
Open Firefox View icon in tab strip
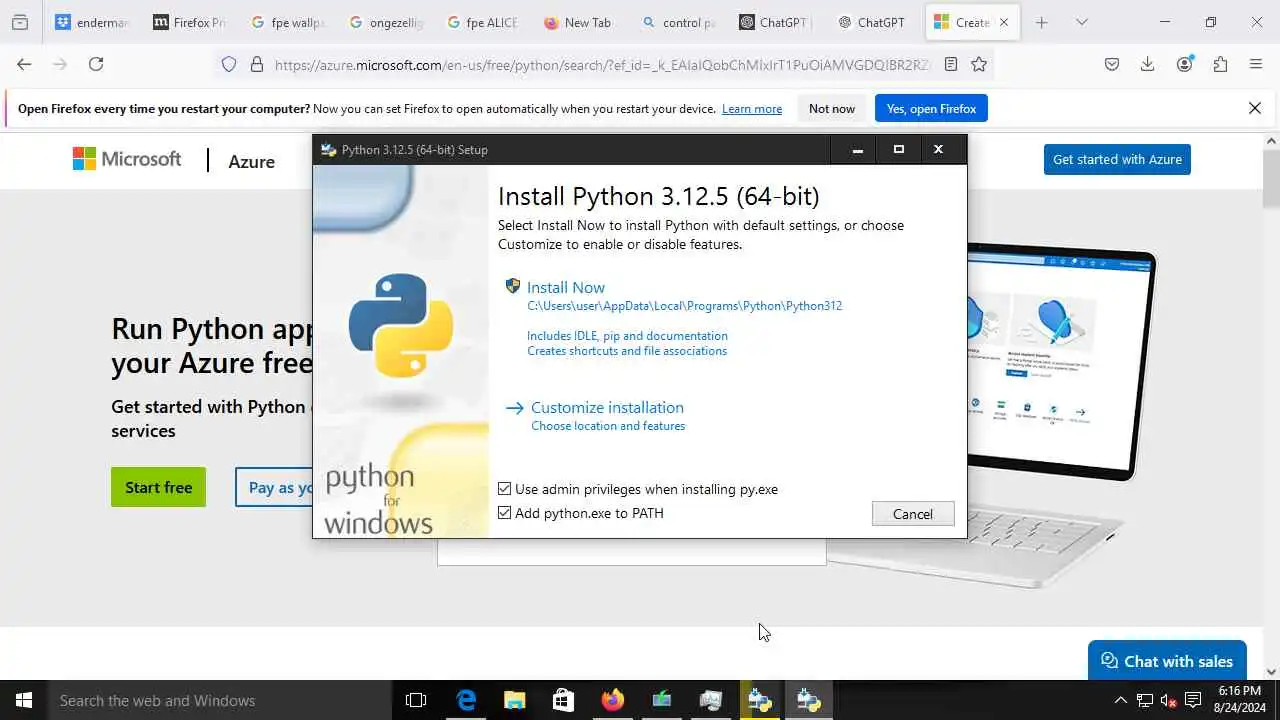[x=19, y=22]
